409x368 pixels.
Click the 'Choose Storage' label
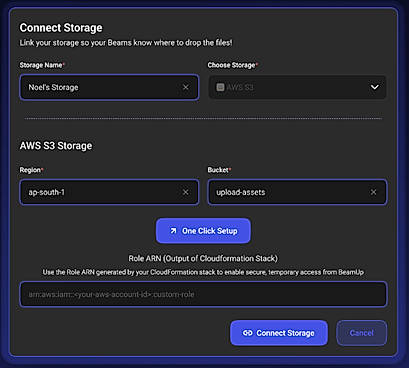(231, 65)
